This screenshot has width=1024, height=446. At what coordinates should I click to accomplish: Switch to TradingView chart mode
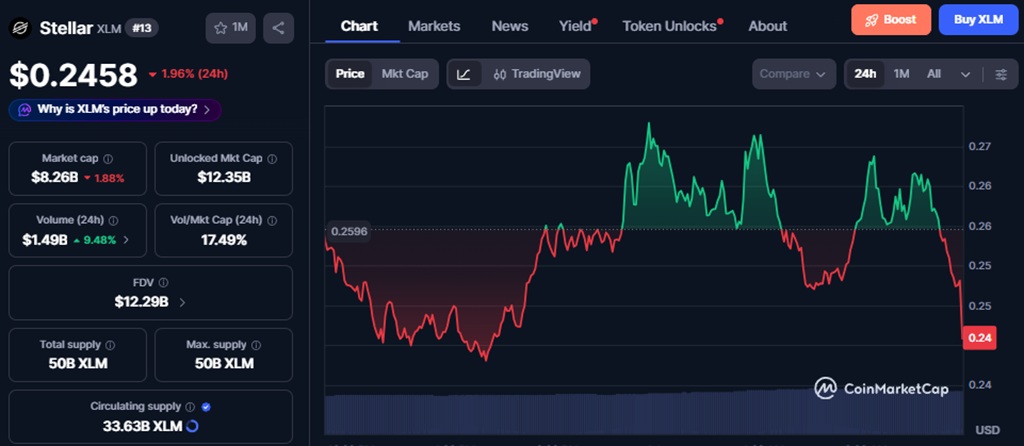coord(537,74)
